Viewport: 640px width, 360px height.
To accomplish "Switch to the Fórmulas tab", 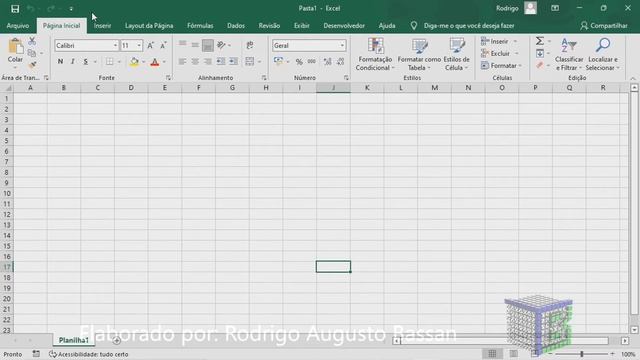I will [x=200, y=26].
